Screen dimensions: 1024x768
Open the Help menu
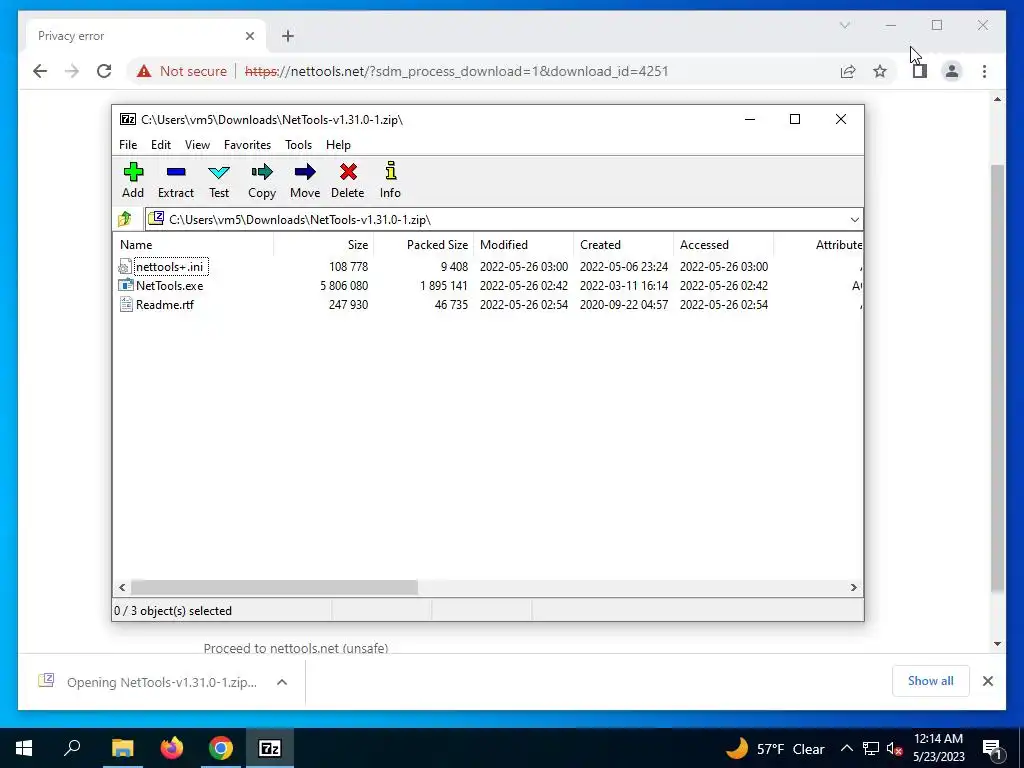click(338, 145)
